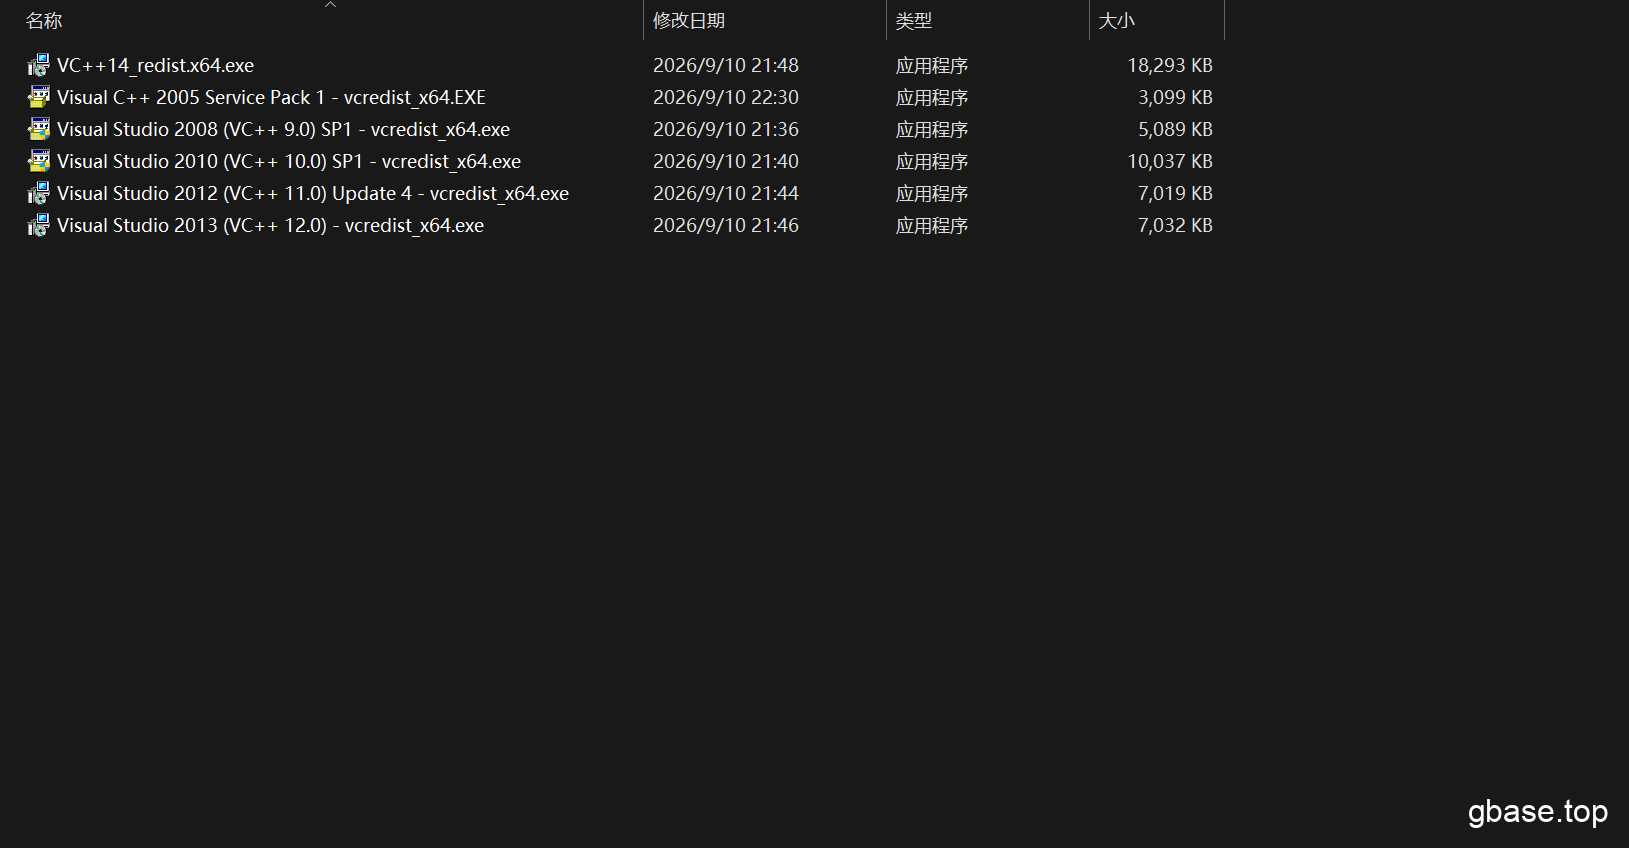
Task: Click the 3,099 KB size value
Action: click(x=1175, y=97)
